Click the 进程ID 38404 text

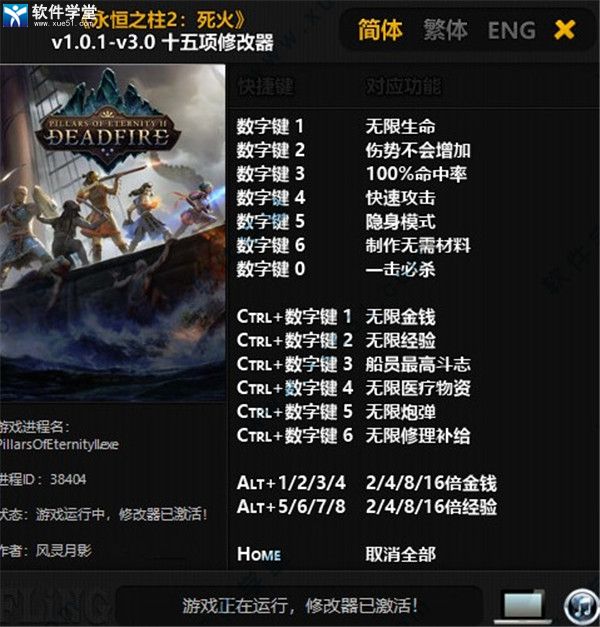tap(43, 479)
